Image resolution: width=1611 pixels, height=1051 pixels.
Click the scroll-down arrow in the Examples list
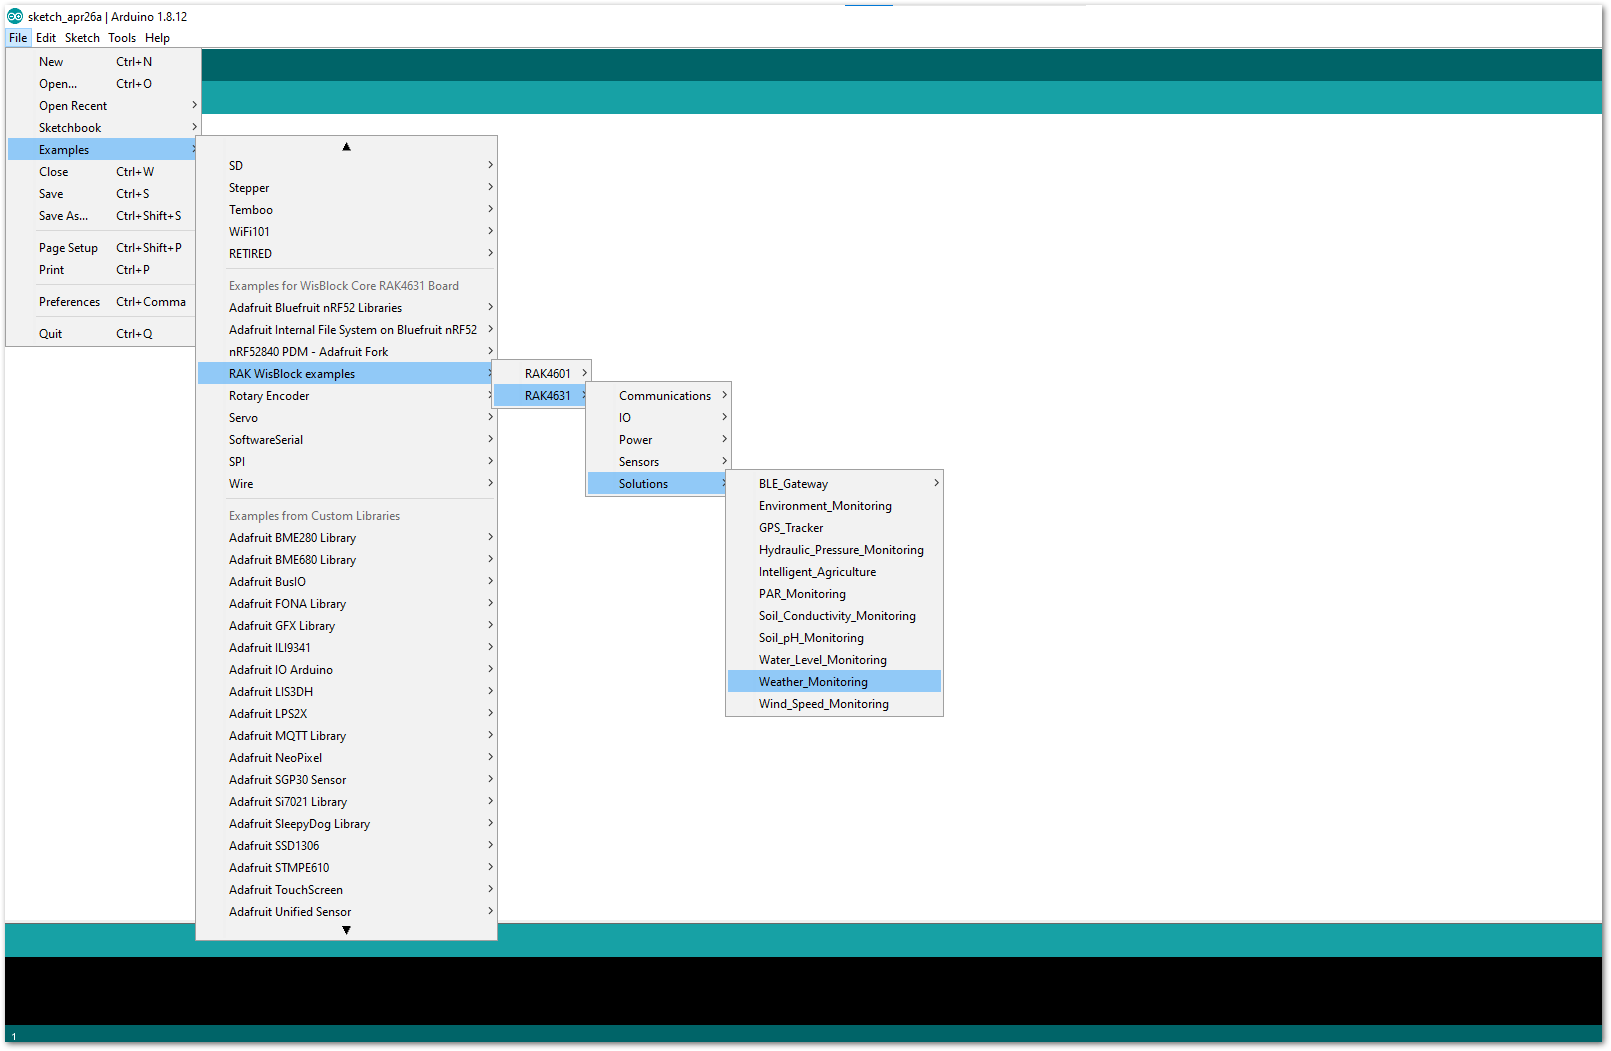346,930
